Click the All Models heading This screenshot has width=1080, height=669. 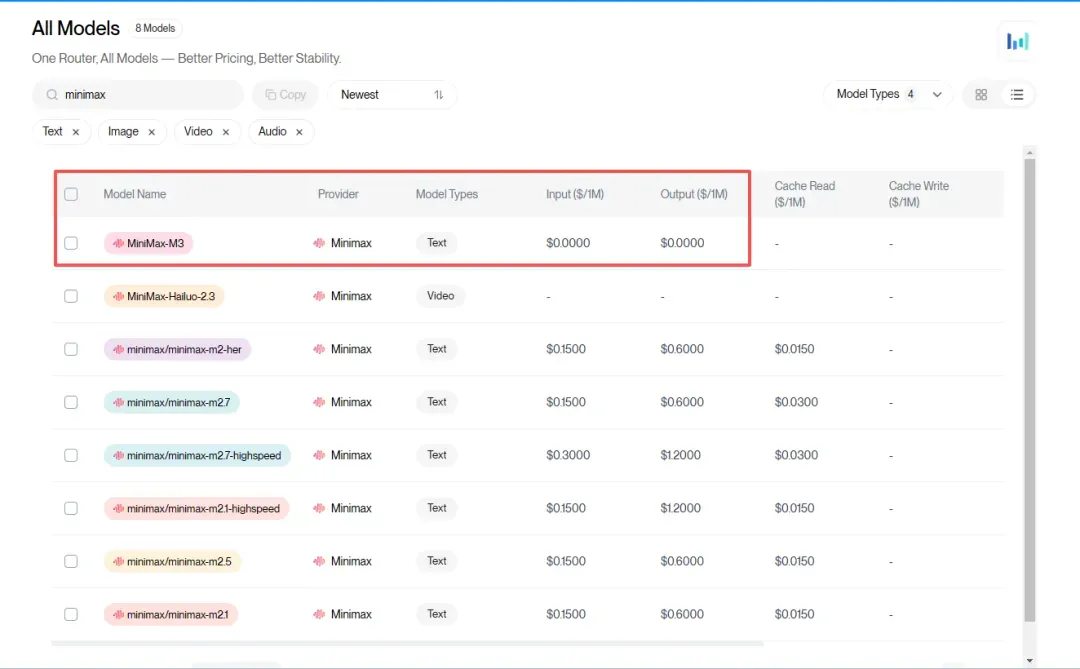[76, 28]
